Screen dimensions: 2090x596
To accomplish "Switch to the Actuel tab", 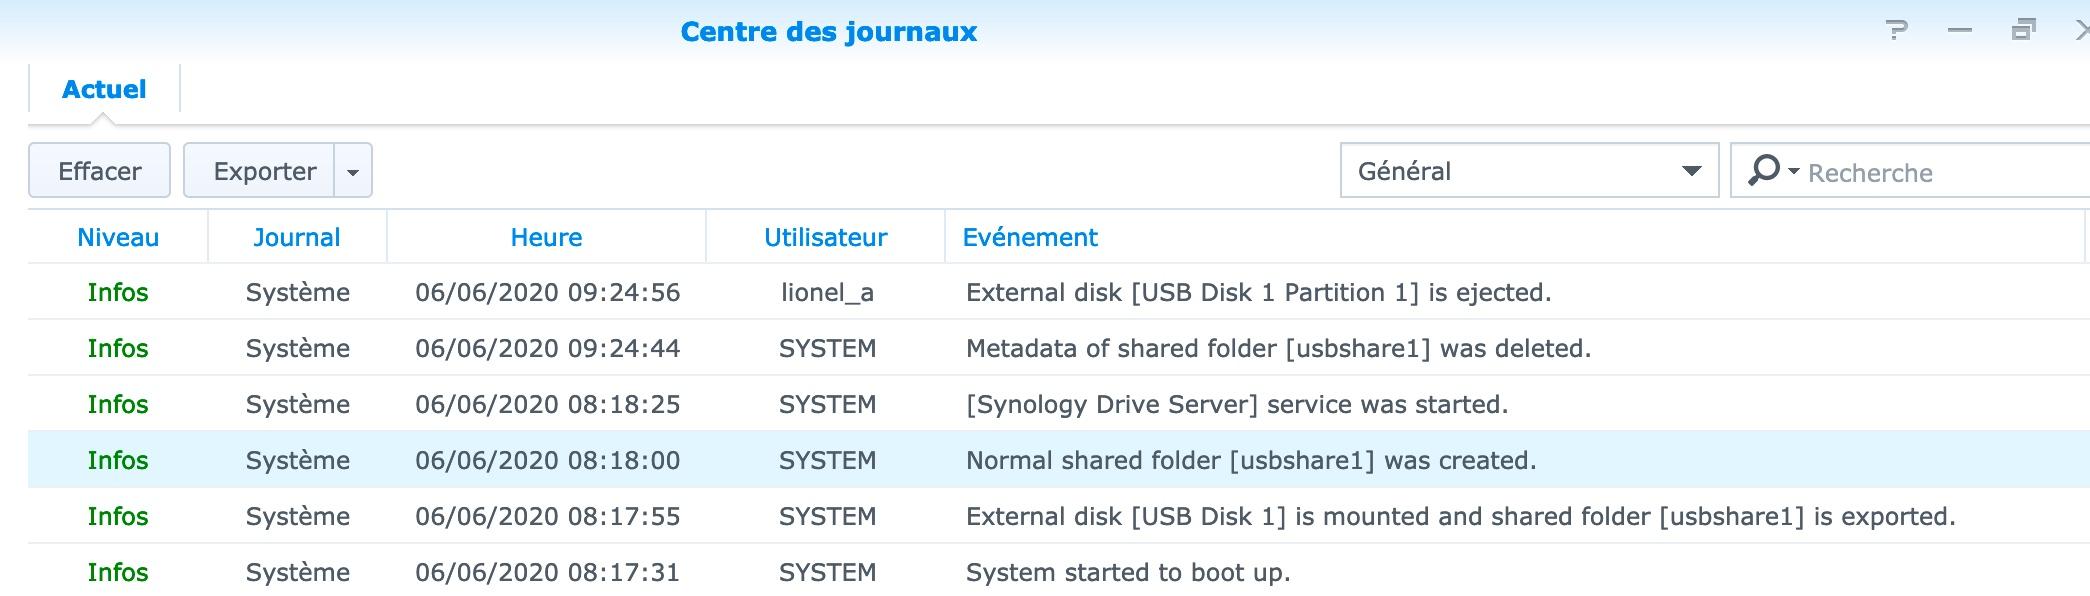I will click(x=104, y=90).
